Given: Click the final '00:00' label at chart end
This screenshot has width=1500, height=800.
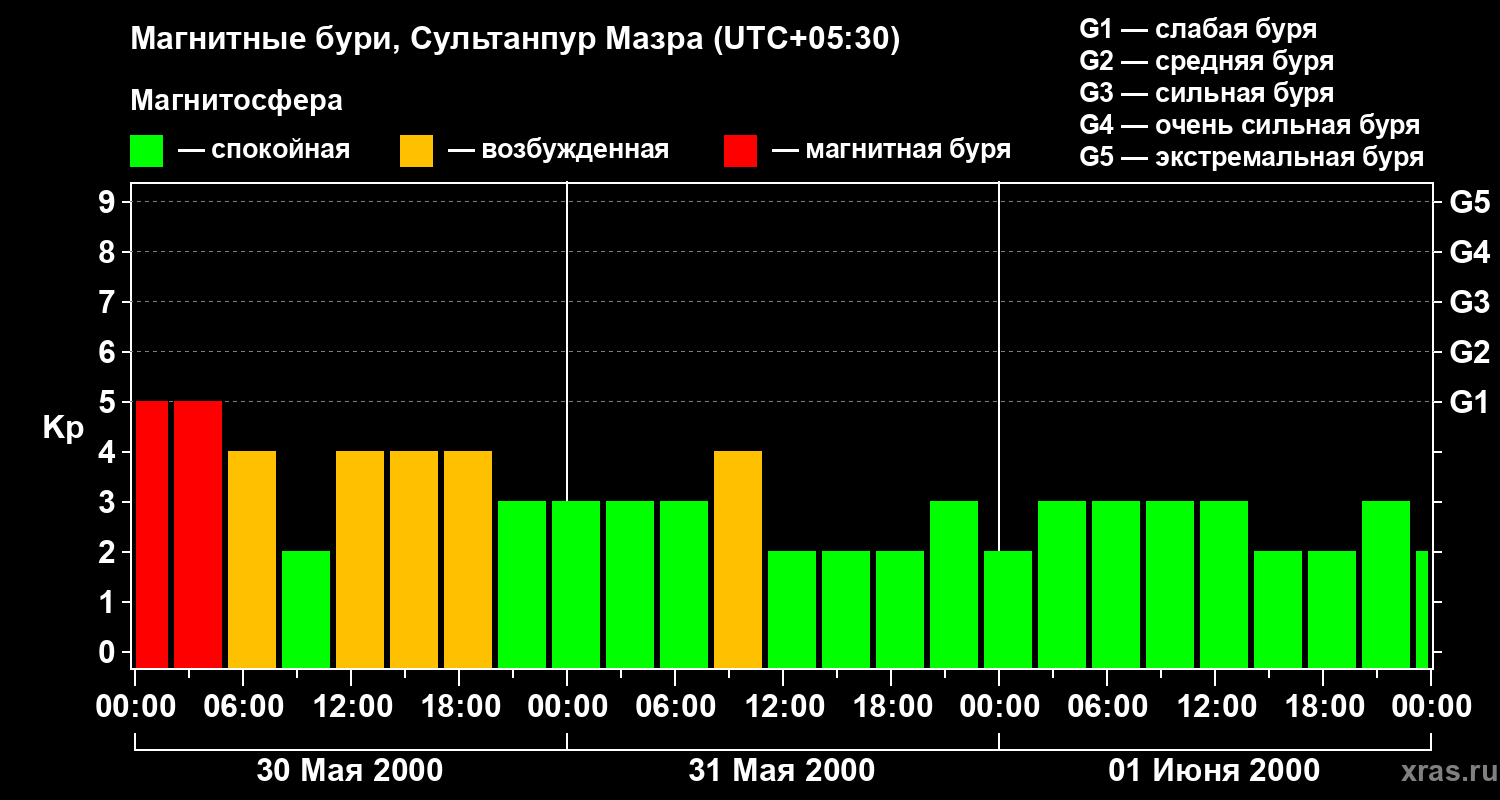Looking at the screenshot, I should pos(1433,706).
